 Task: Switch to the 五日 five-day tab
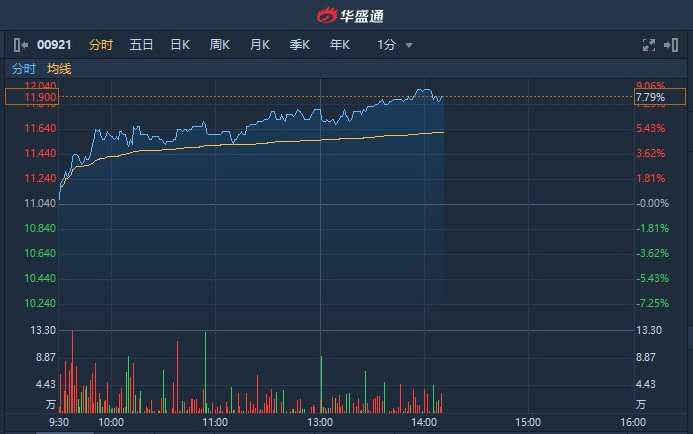pyautogui.click(x=141, y=45)
